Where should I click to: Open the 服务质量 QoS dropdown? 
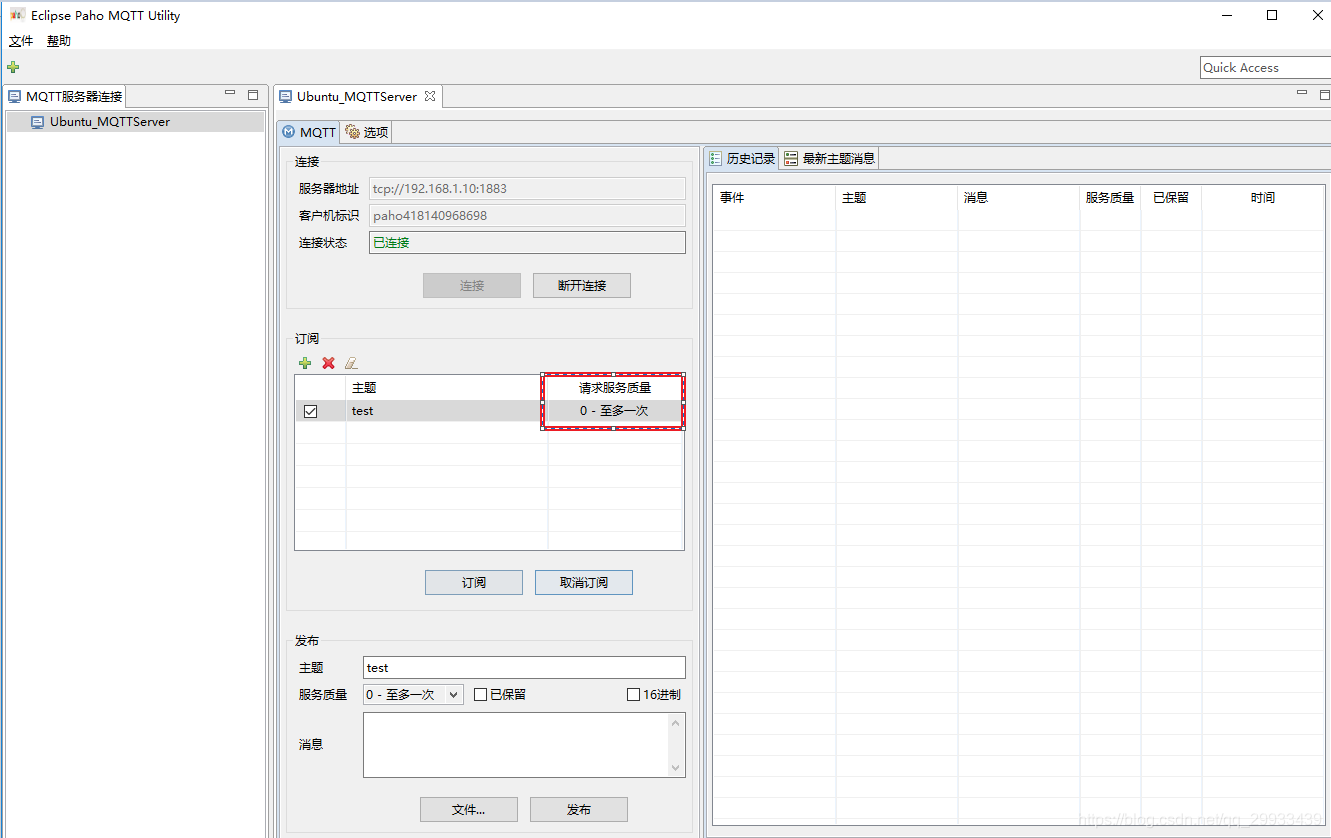tap(413, 694)
